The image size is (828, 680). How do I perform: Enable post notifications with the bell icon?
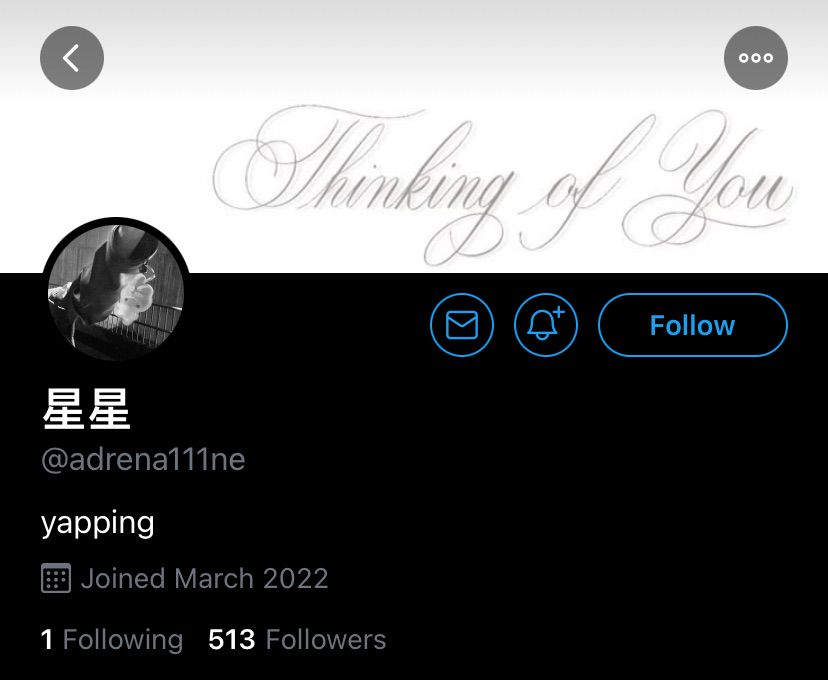tap(546, 325)
